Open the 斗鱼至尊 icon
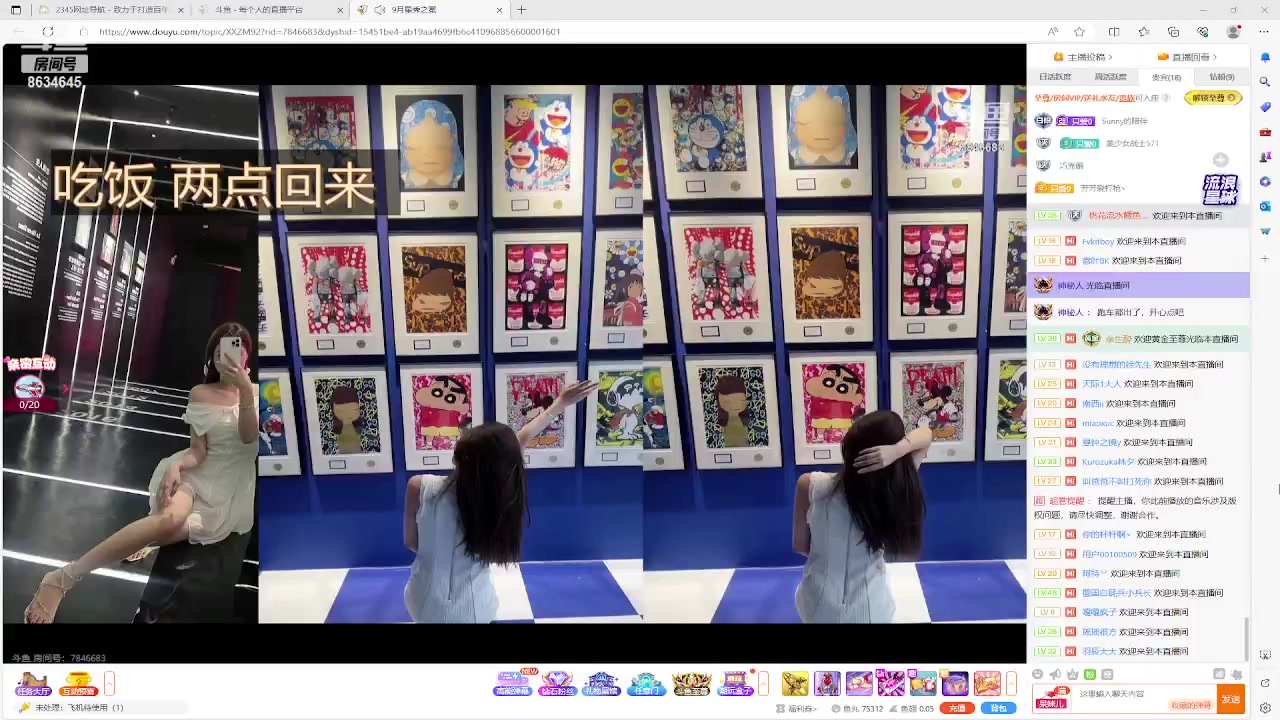Image resolution: width=1280 pixels, height=720 pixels. pyautogui.click(x=691, y=684)
